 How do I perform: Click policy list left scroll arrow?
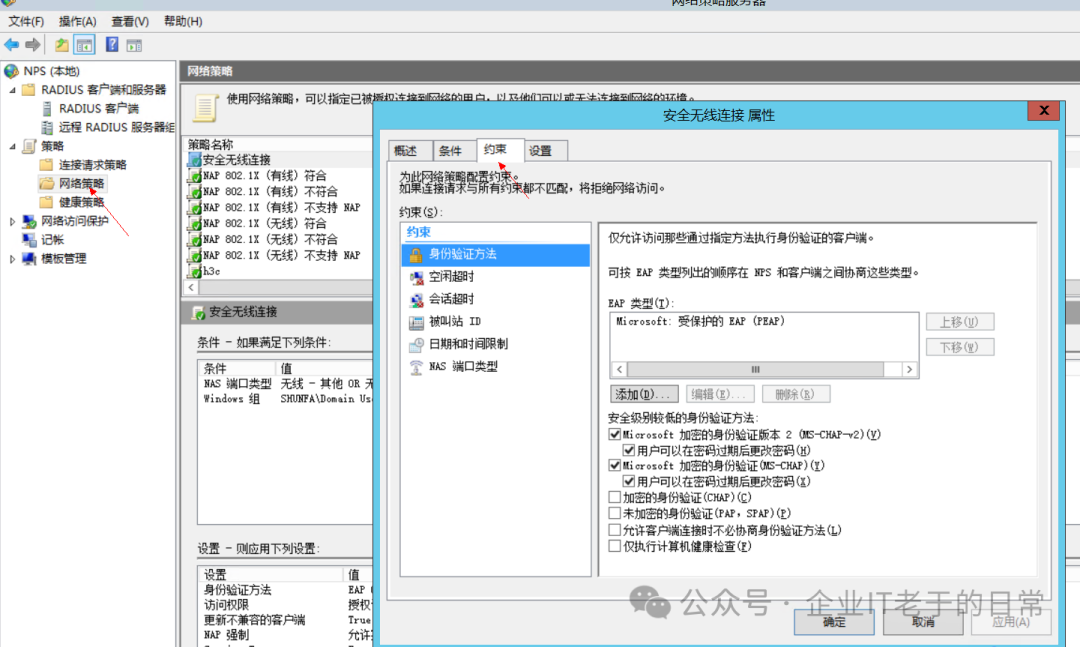click(x=191, y=287)
